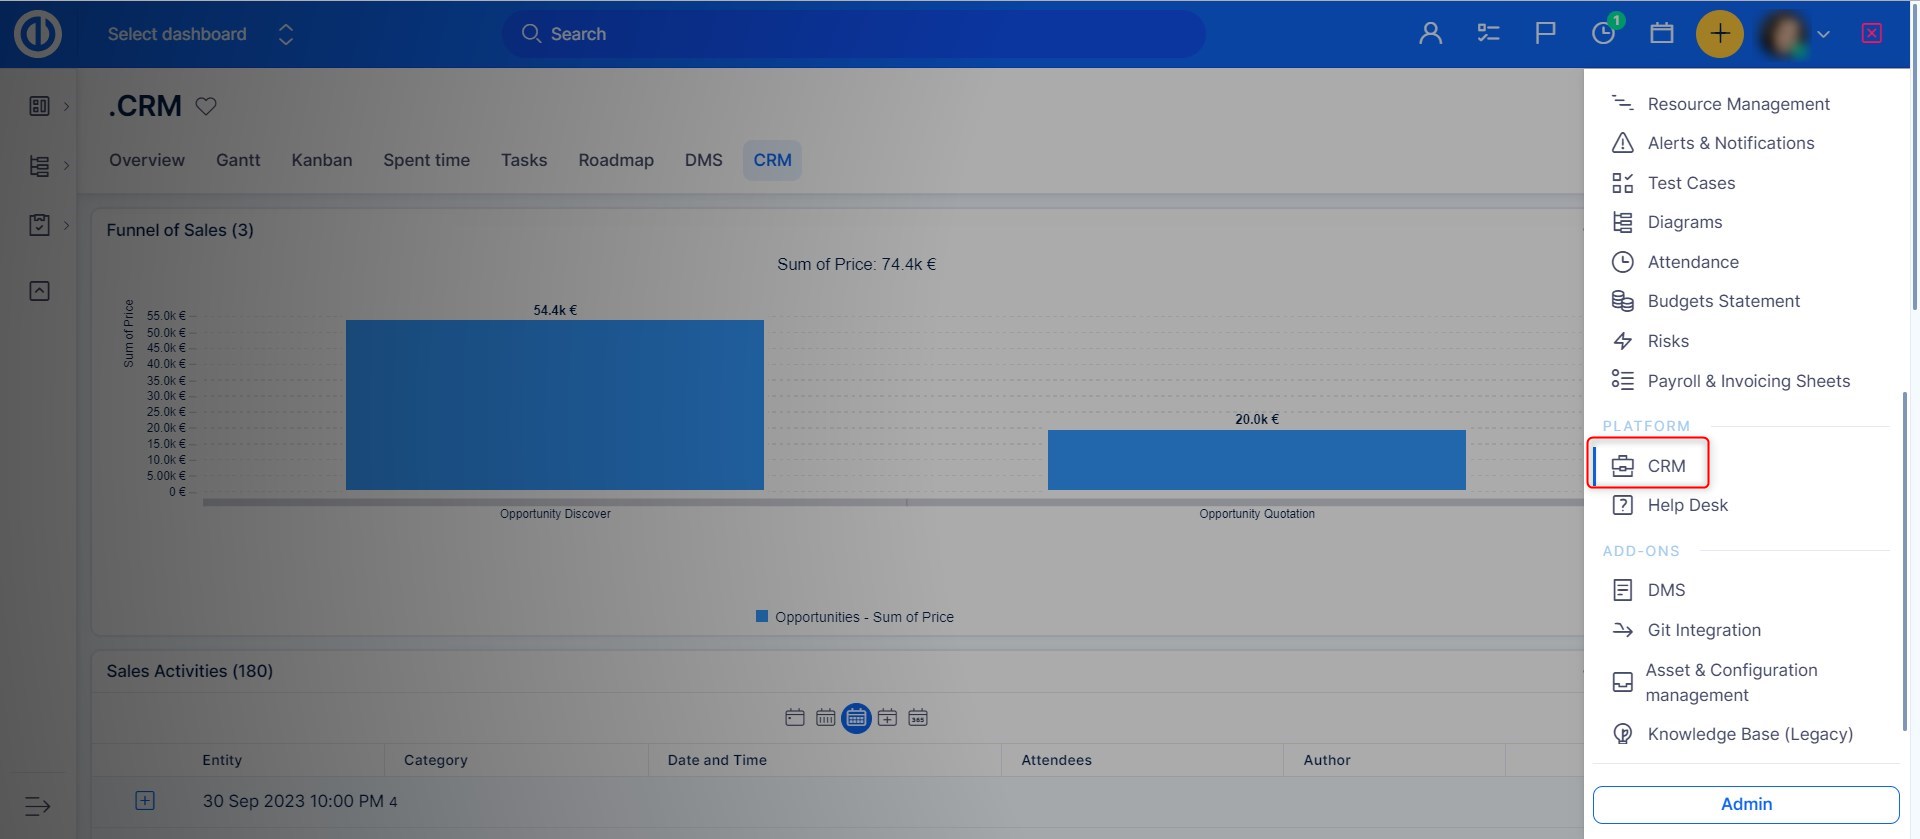Screen dimensions: 1920x839
Task: Expand the user avatar menu chevron
Action: pos(1823,34)
